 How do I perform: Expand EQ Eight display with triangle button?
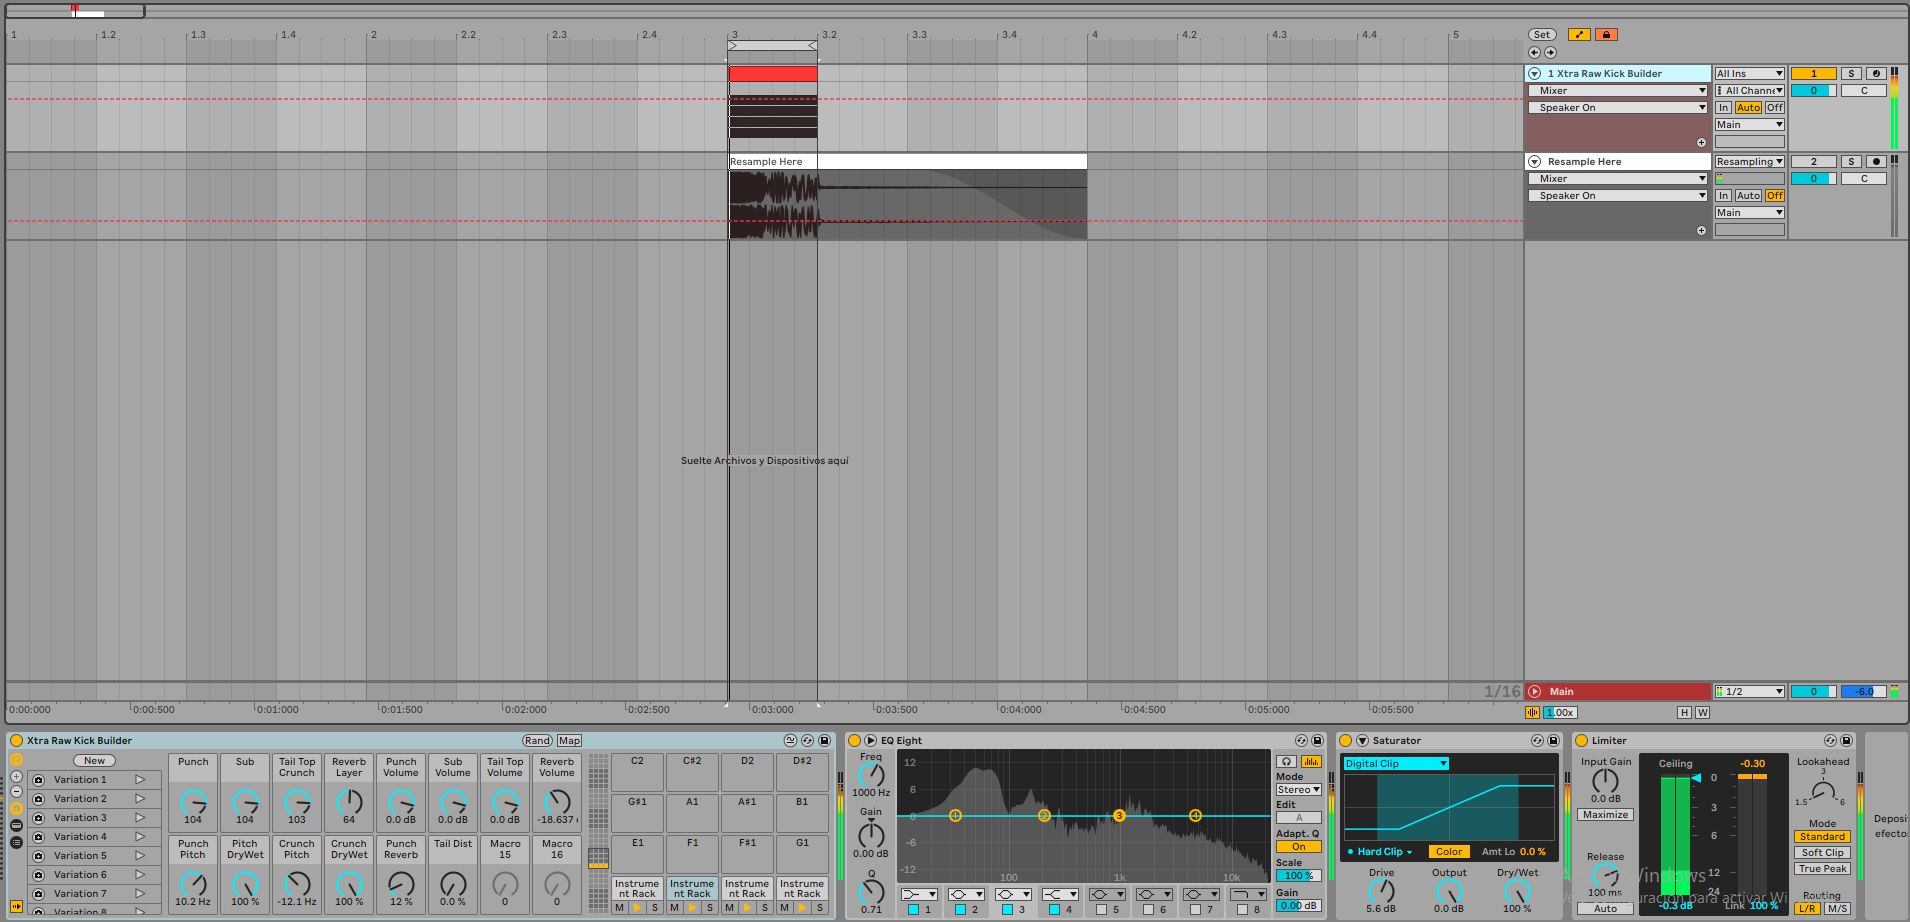coord(870,741)
